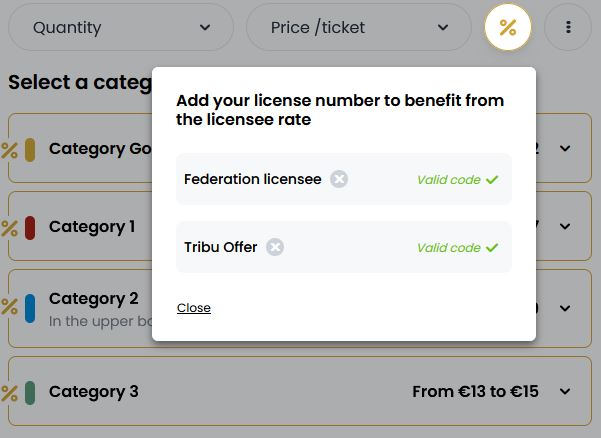The height and width of the screenshot is (438, 601).
Task: Remove the Federation licensee code
Action: point(339,179)
